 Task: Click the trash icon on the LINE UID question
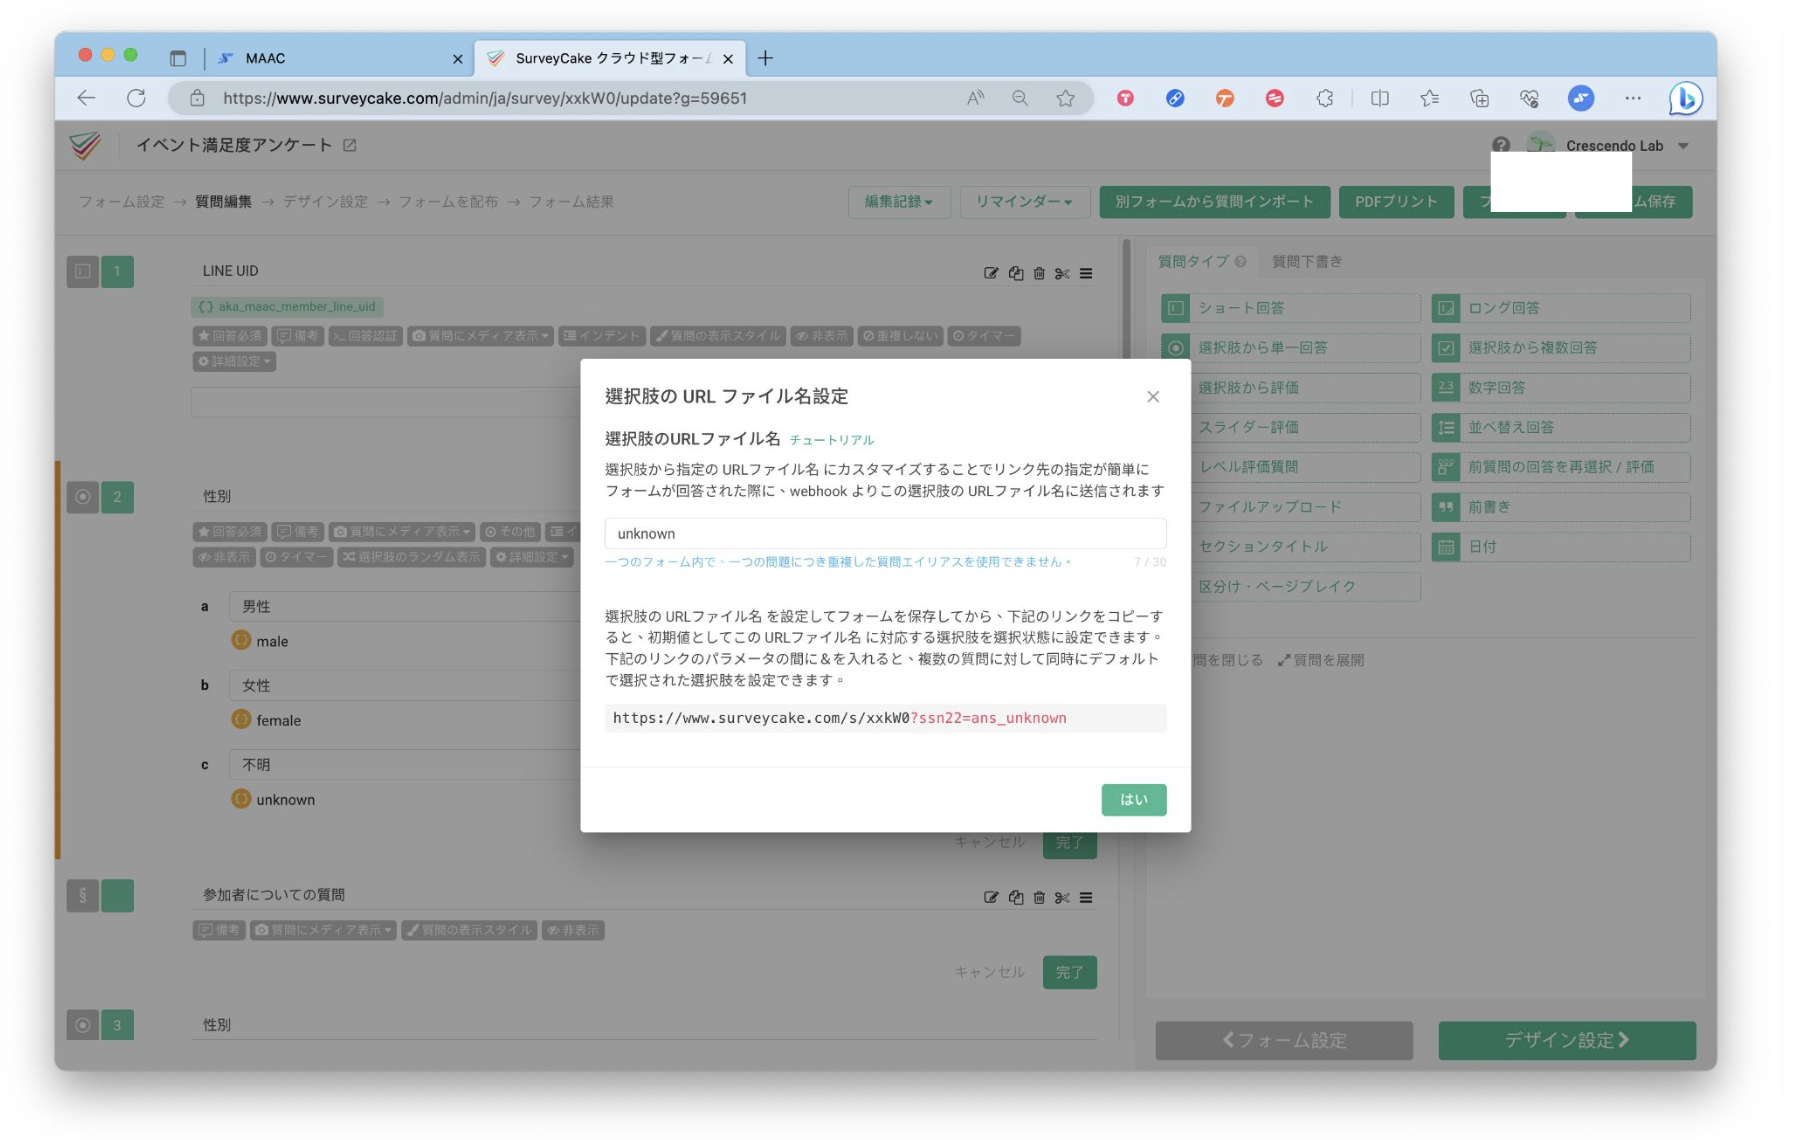click(1039, 273)
